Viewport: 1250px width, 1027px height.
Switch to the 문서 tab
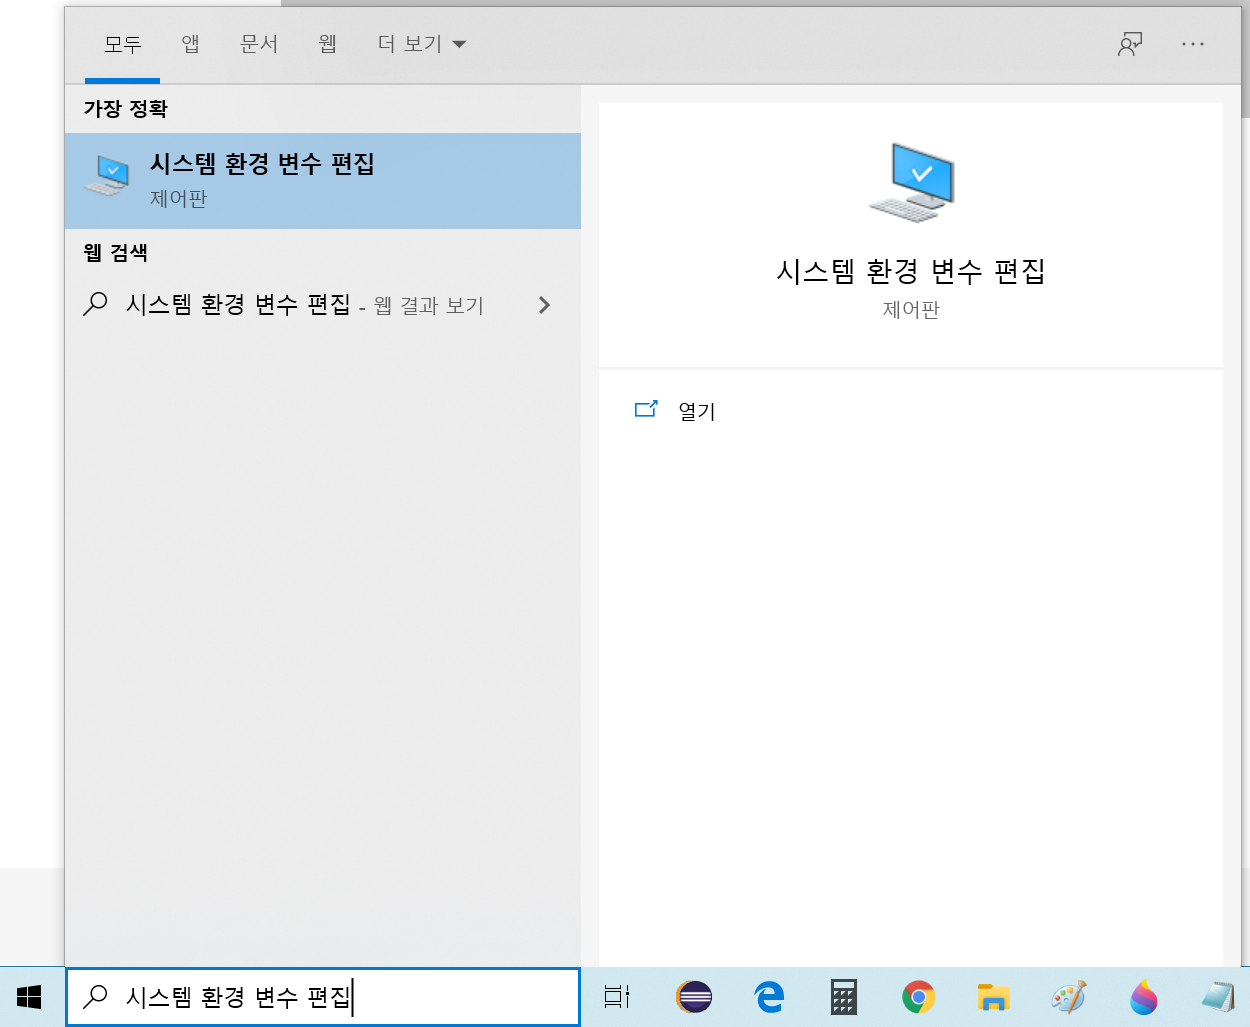[x=259, y=44]
